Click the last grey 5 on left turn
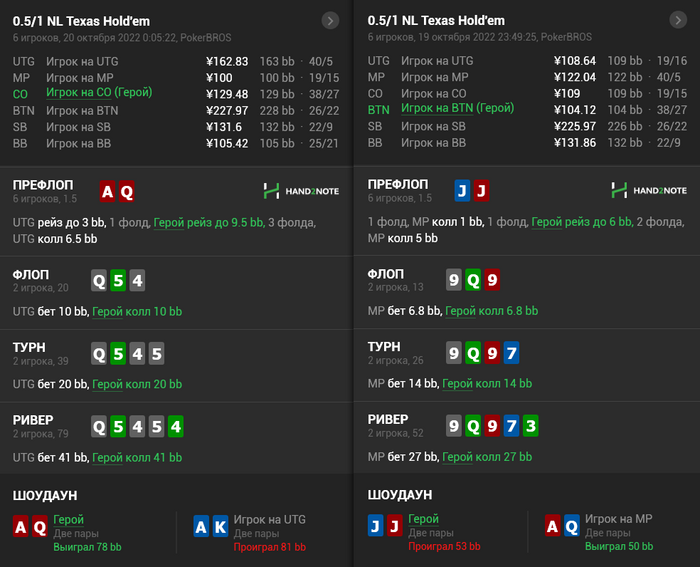Viewport: 700px width, 567px height. point(157,354)
